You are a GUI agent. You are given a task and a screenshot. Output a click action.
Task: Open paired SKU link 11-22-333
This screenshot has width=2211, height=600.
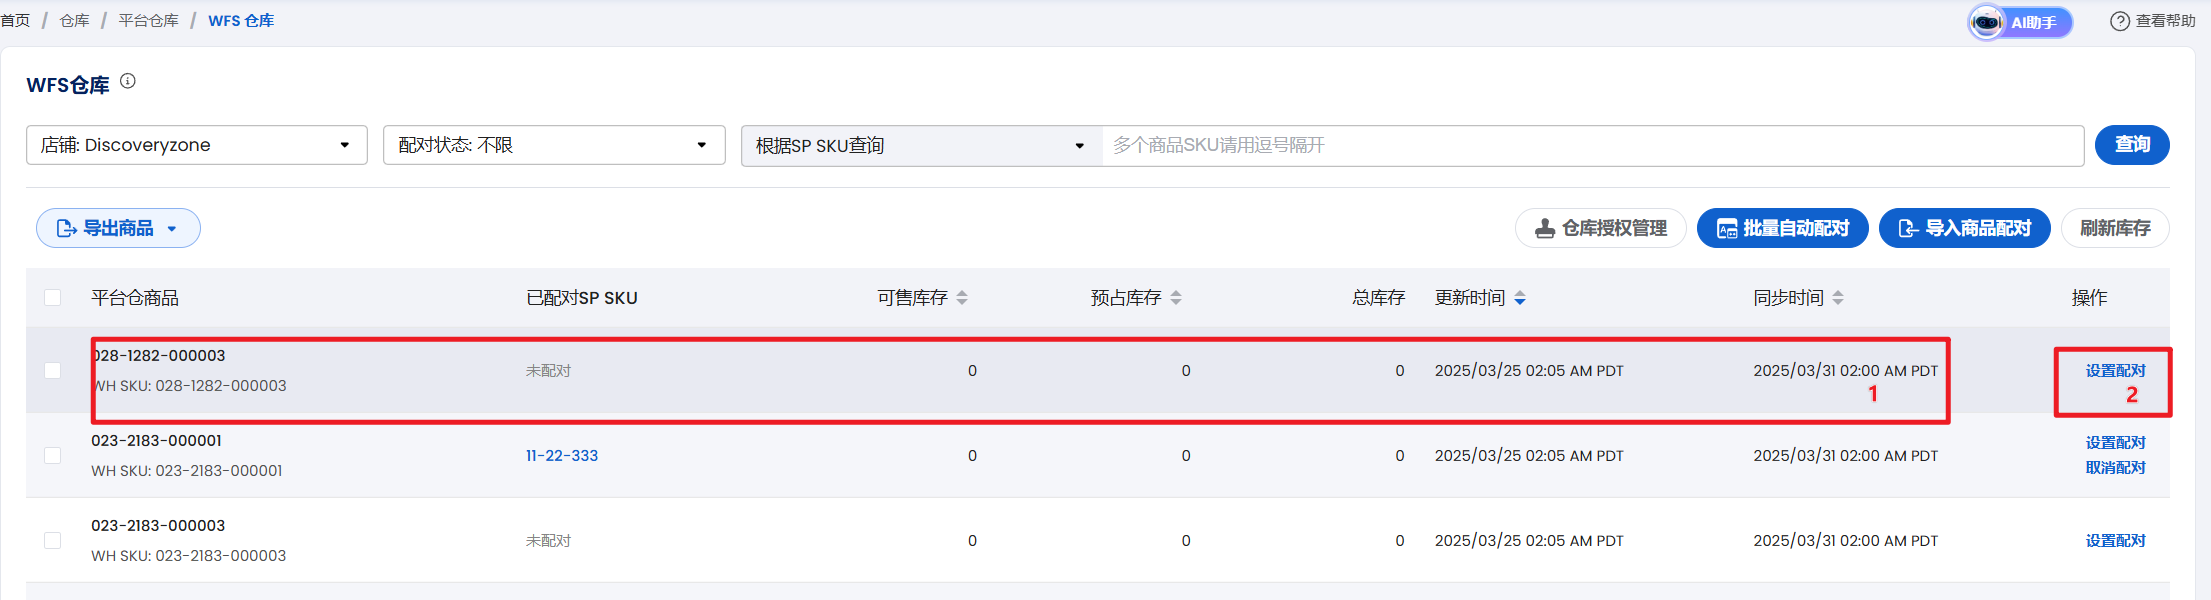[562, 455]
